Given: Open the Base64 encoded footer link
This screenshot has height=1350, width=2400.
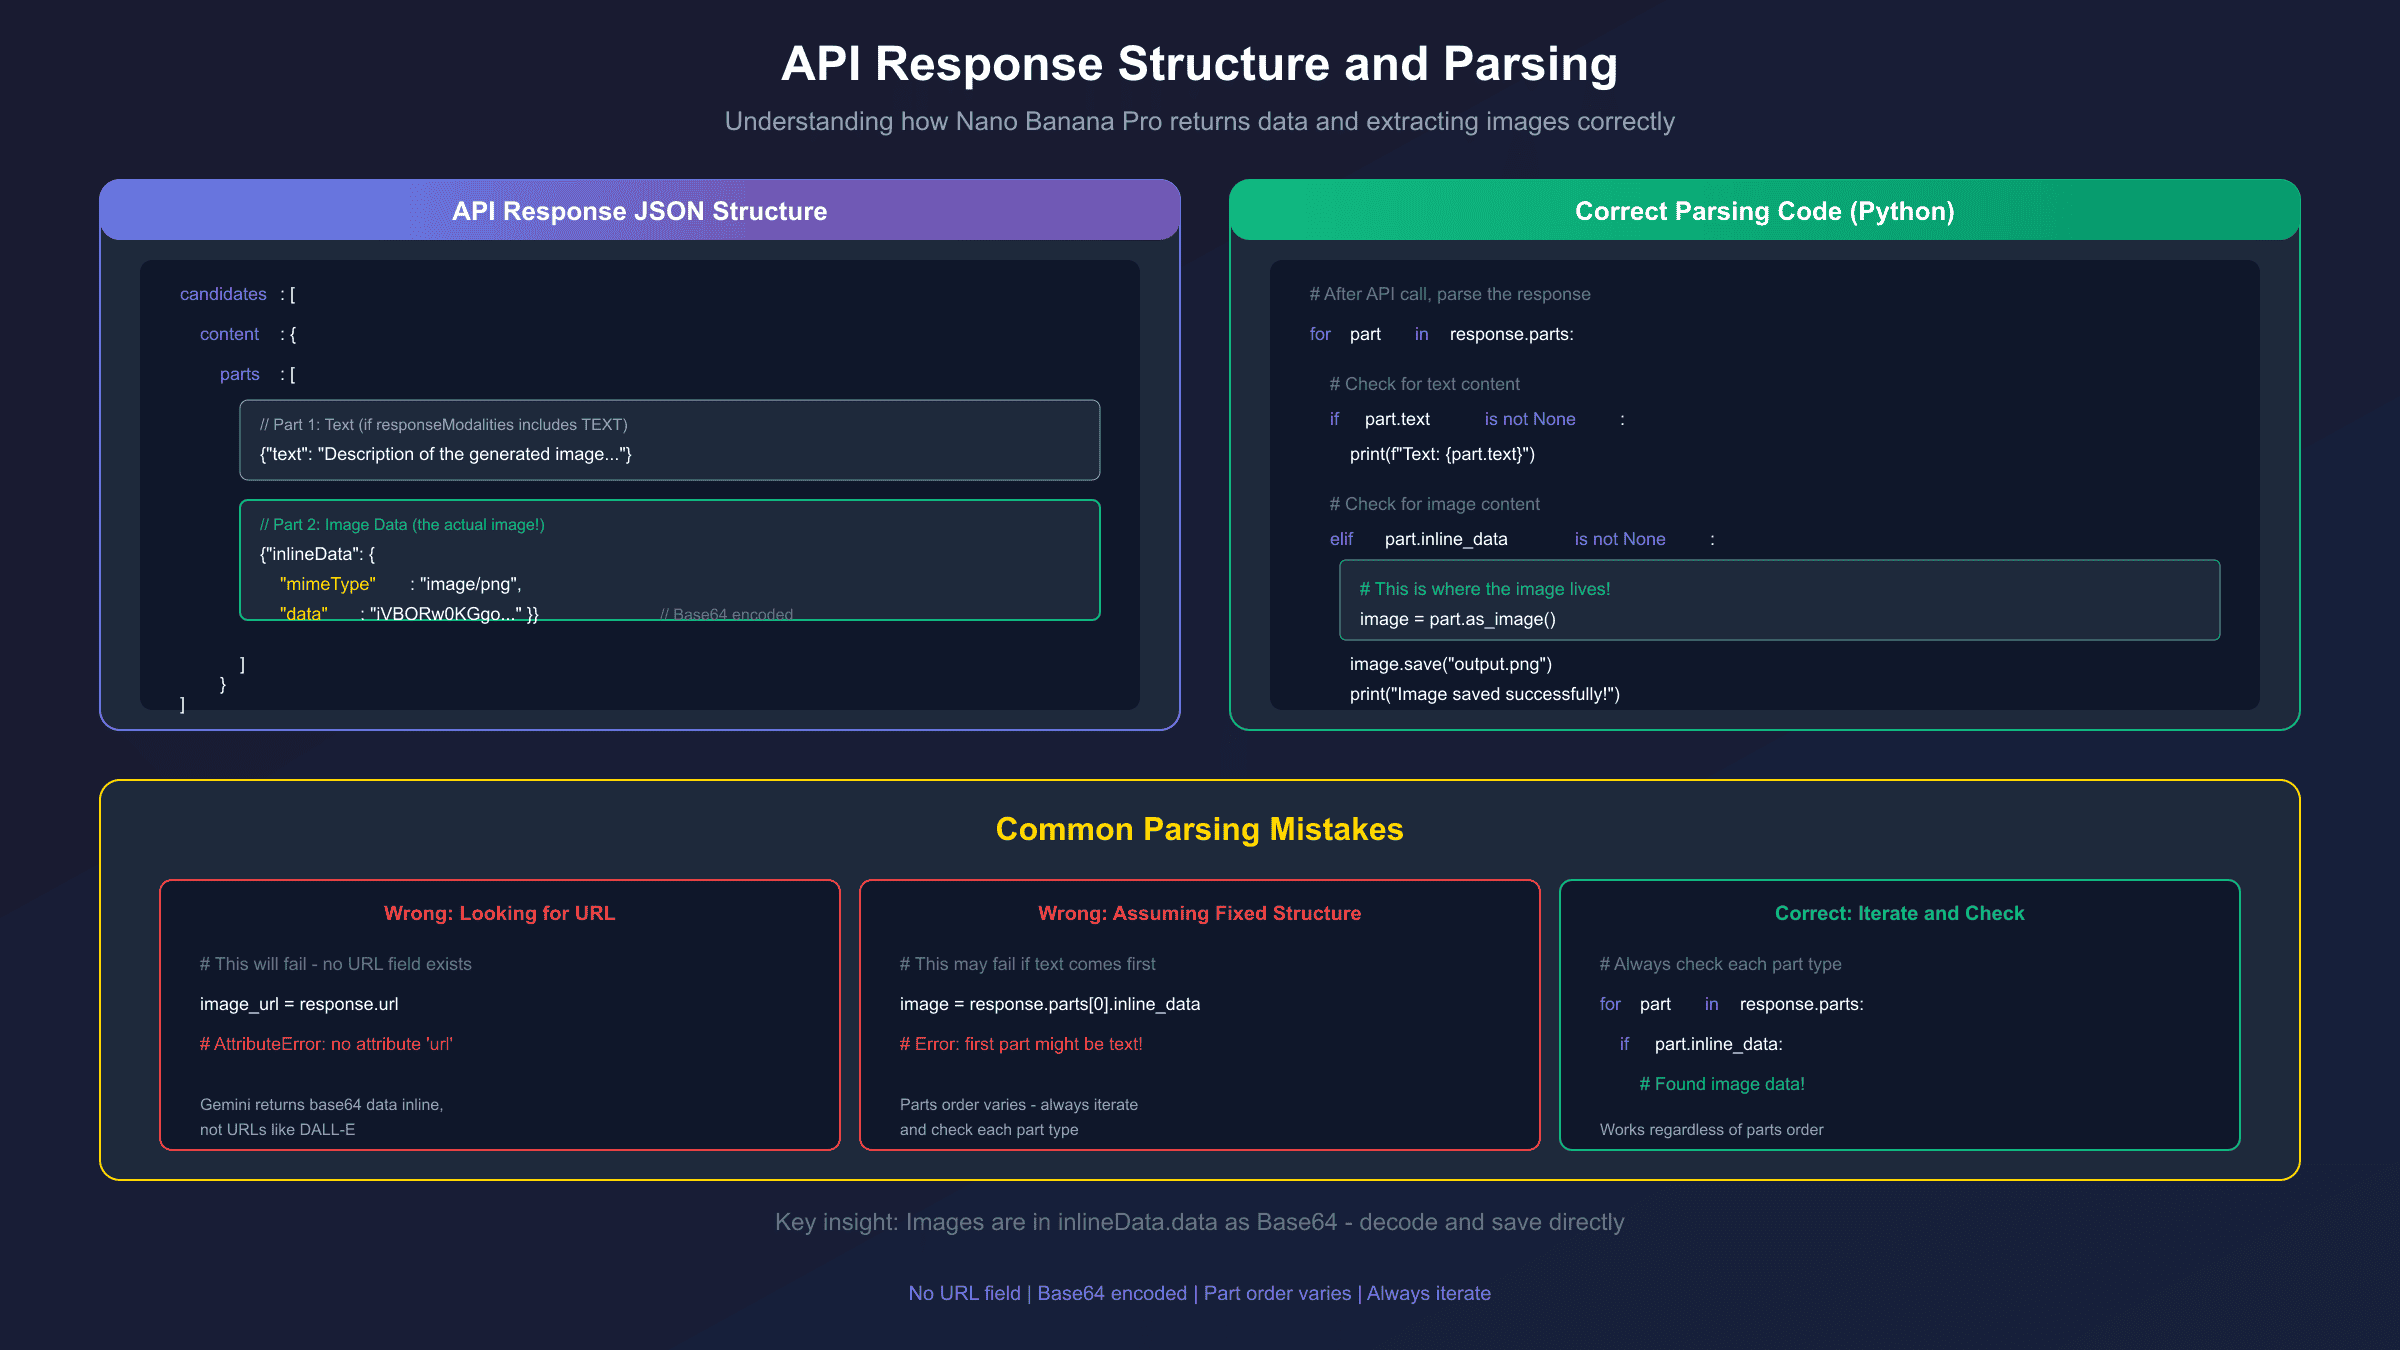Looking at the screenshot, I should (1113, 1293).
